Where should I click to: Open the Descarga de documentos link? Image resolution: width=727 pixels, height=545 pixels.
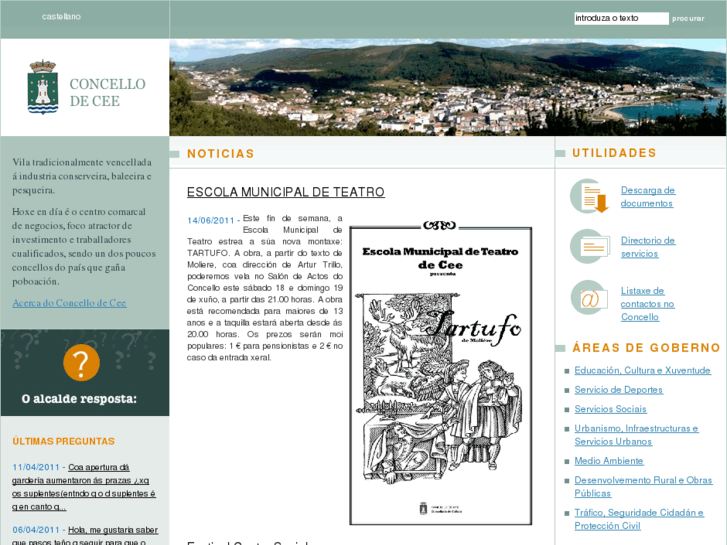pos(648,197)
